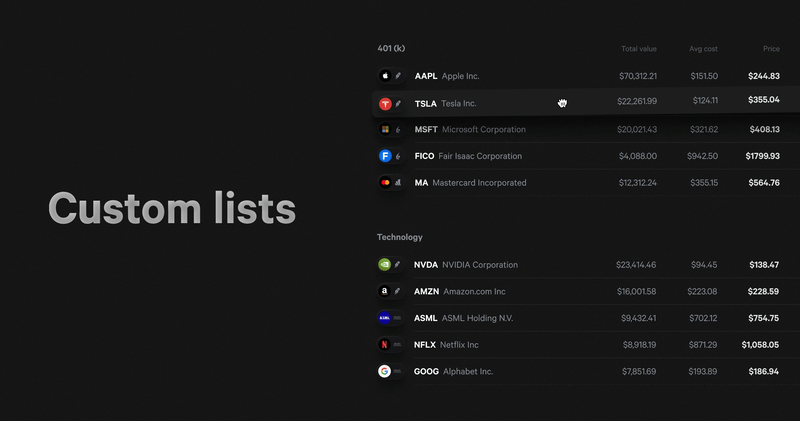
Task: Click the ASML logo icon
Action: point(384,318)
